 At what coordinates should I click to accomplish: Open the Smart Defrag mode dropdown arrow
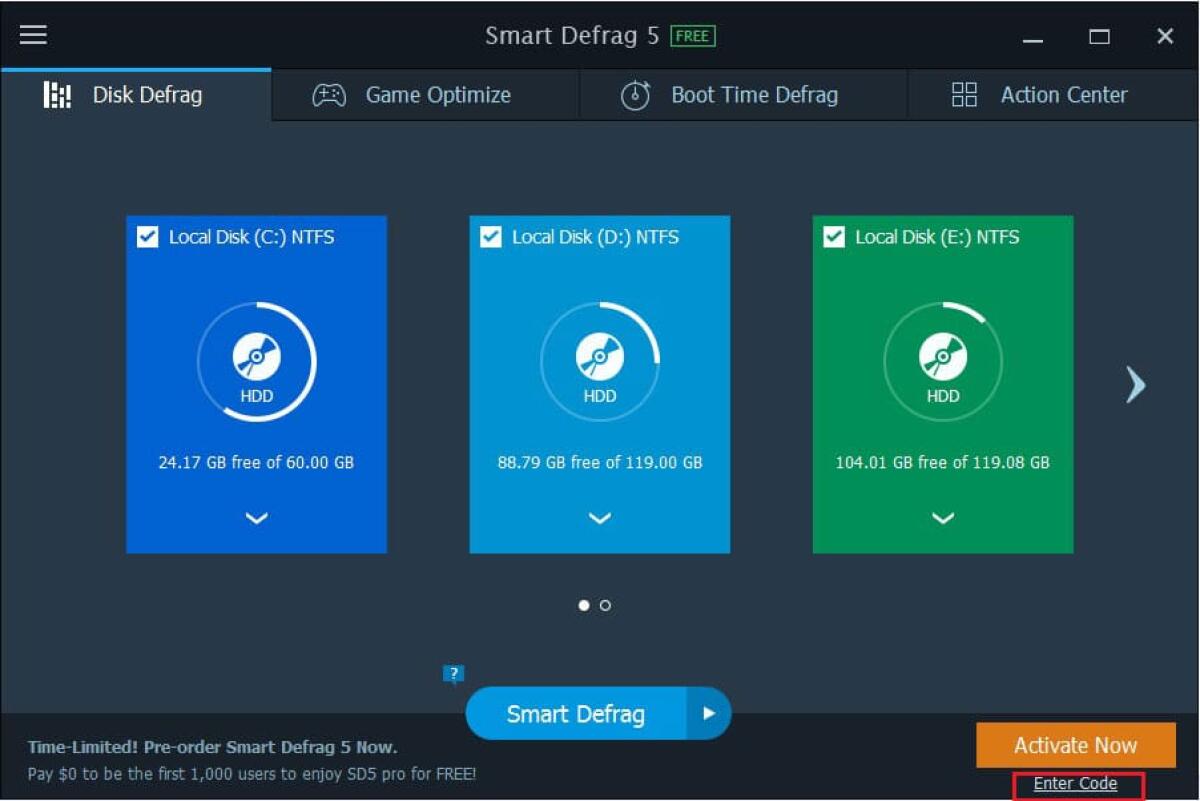[709, 713]
